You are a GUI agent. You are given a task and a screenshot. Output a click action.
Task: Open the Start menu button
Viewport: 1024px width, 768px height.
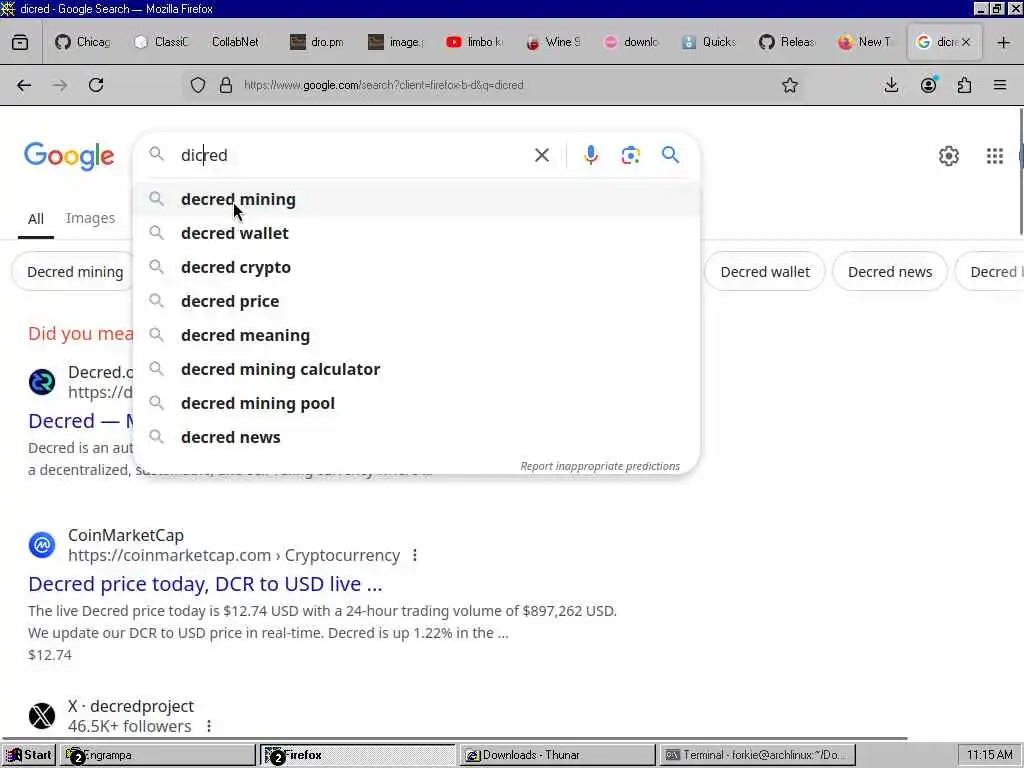point(29,755)
